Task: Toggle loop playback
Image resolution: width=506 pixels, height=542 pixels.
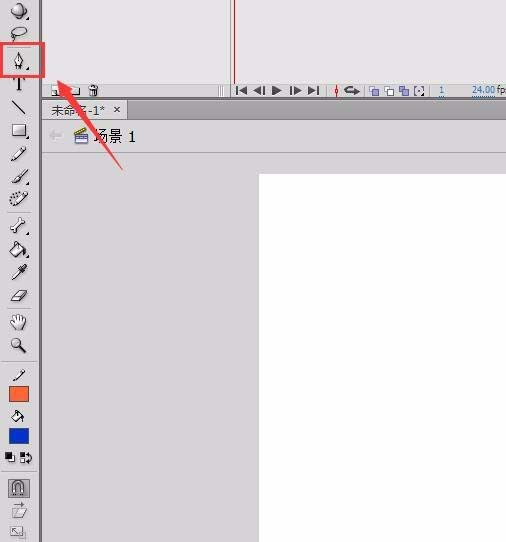Action: pyautogui.click(x=352, y=91)
